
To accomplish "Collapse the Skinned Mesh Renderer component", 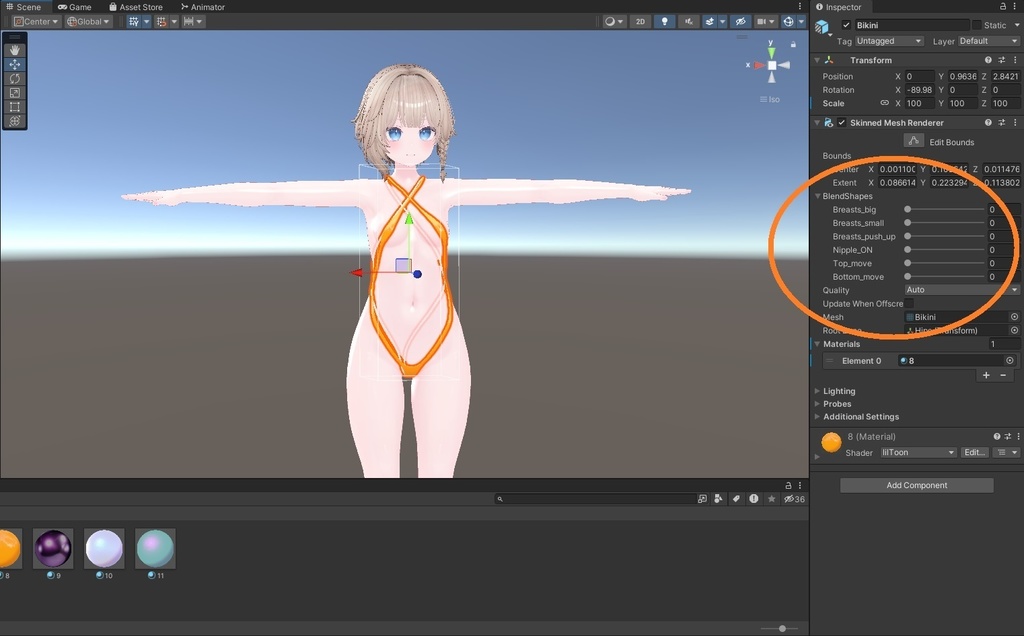I will point(817,123).
